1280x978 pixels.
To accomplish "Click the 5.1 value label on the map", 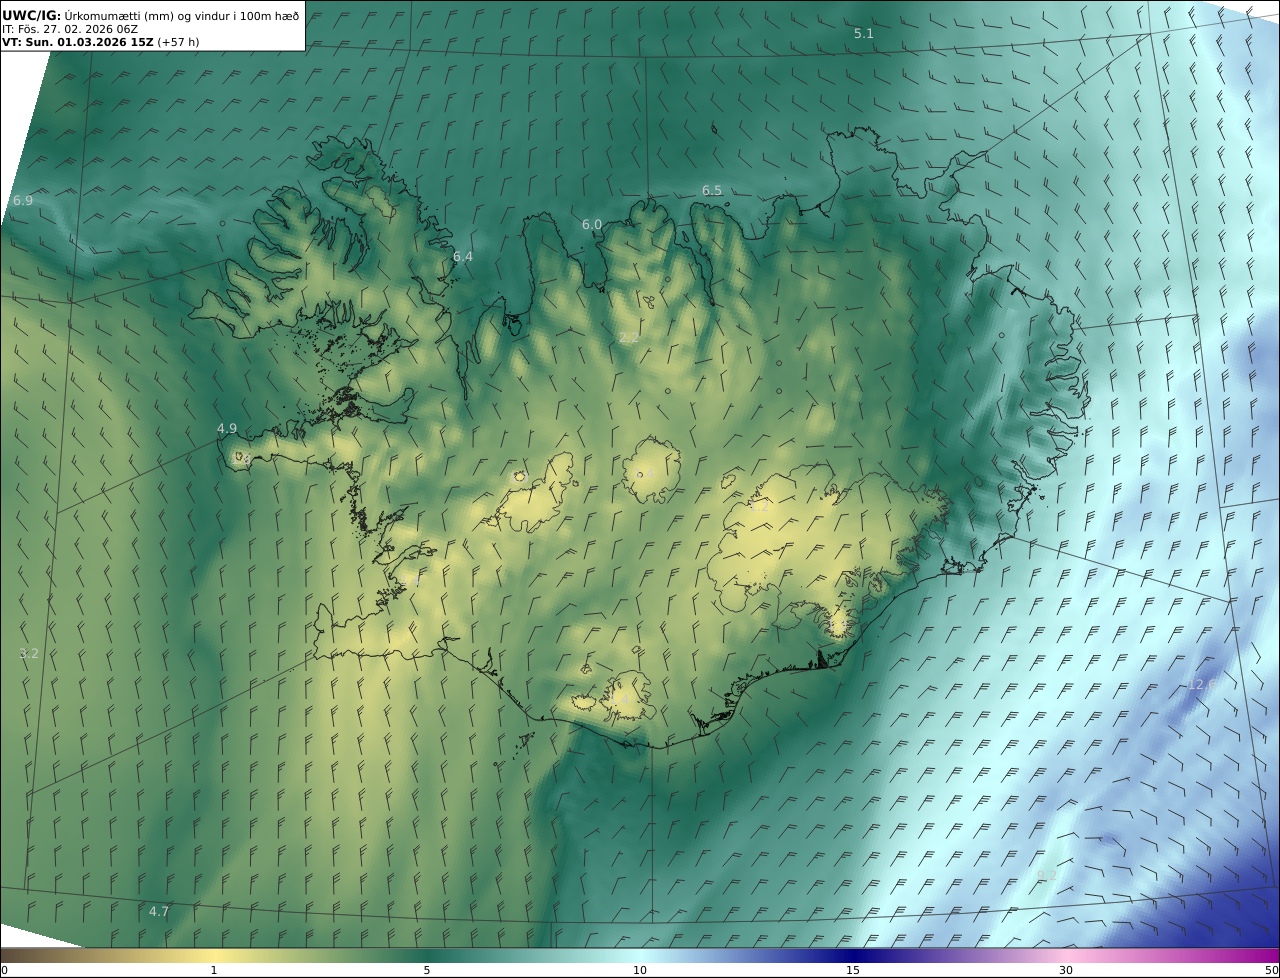I will [863, 33].
